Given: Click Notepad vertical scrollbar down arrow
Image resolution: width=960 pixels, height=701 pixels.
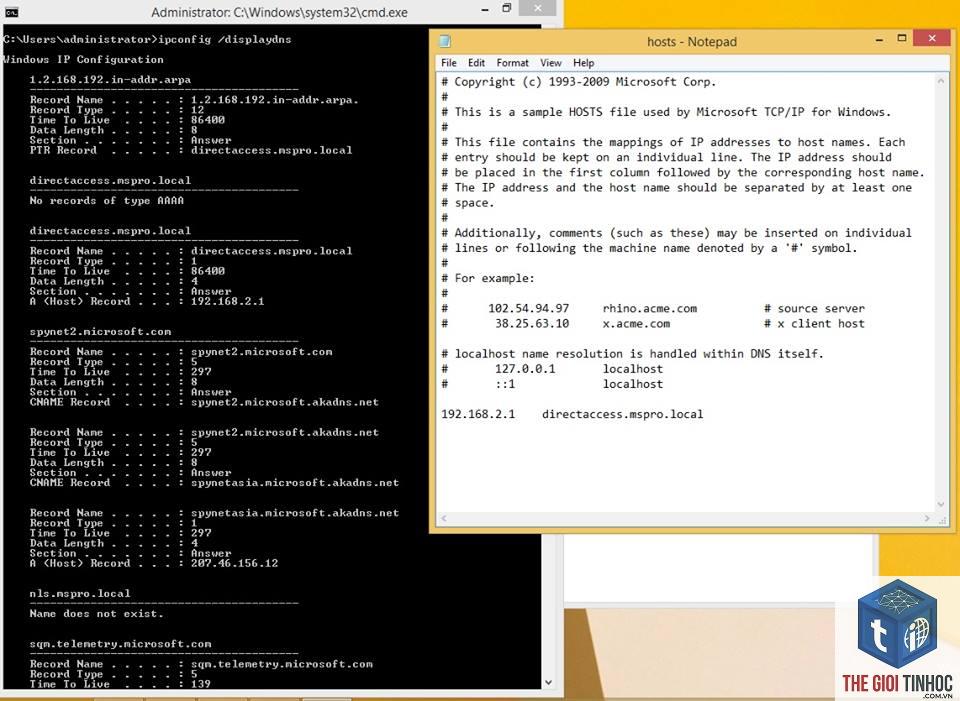Looking at the screenshot, I should point(941,504).
